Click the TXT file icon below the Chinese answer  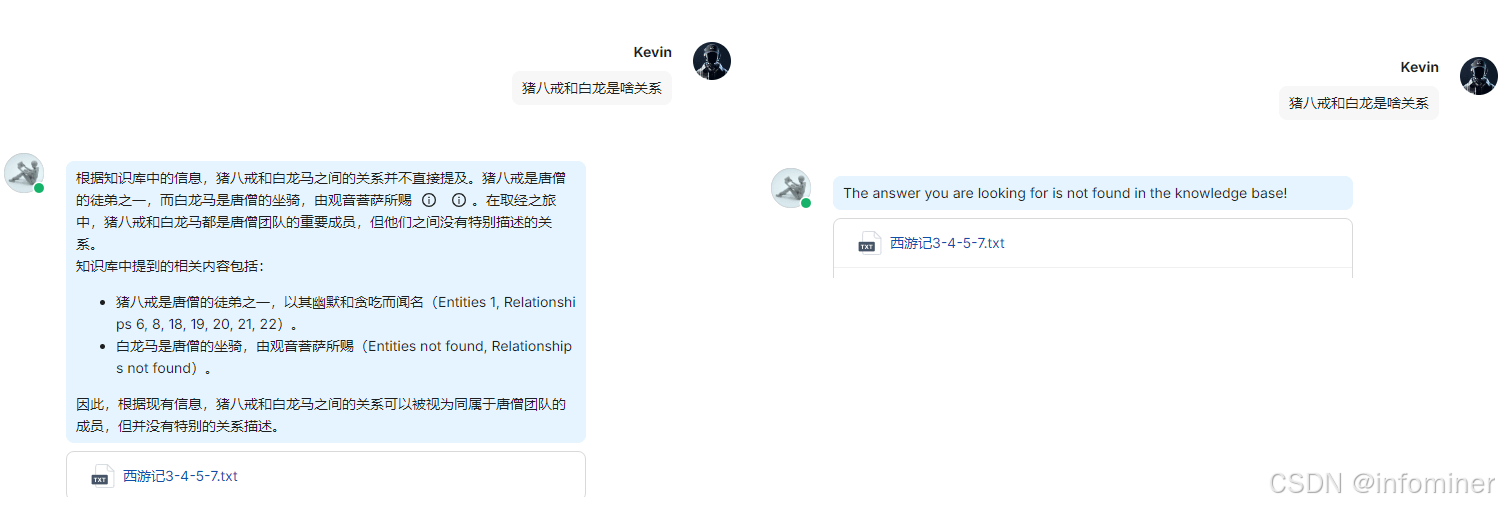click(101, 476)
